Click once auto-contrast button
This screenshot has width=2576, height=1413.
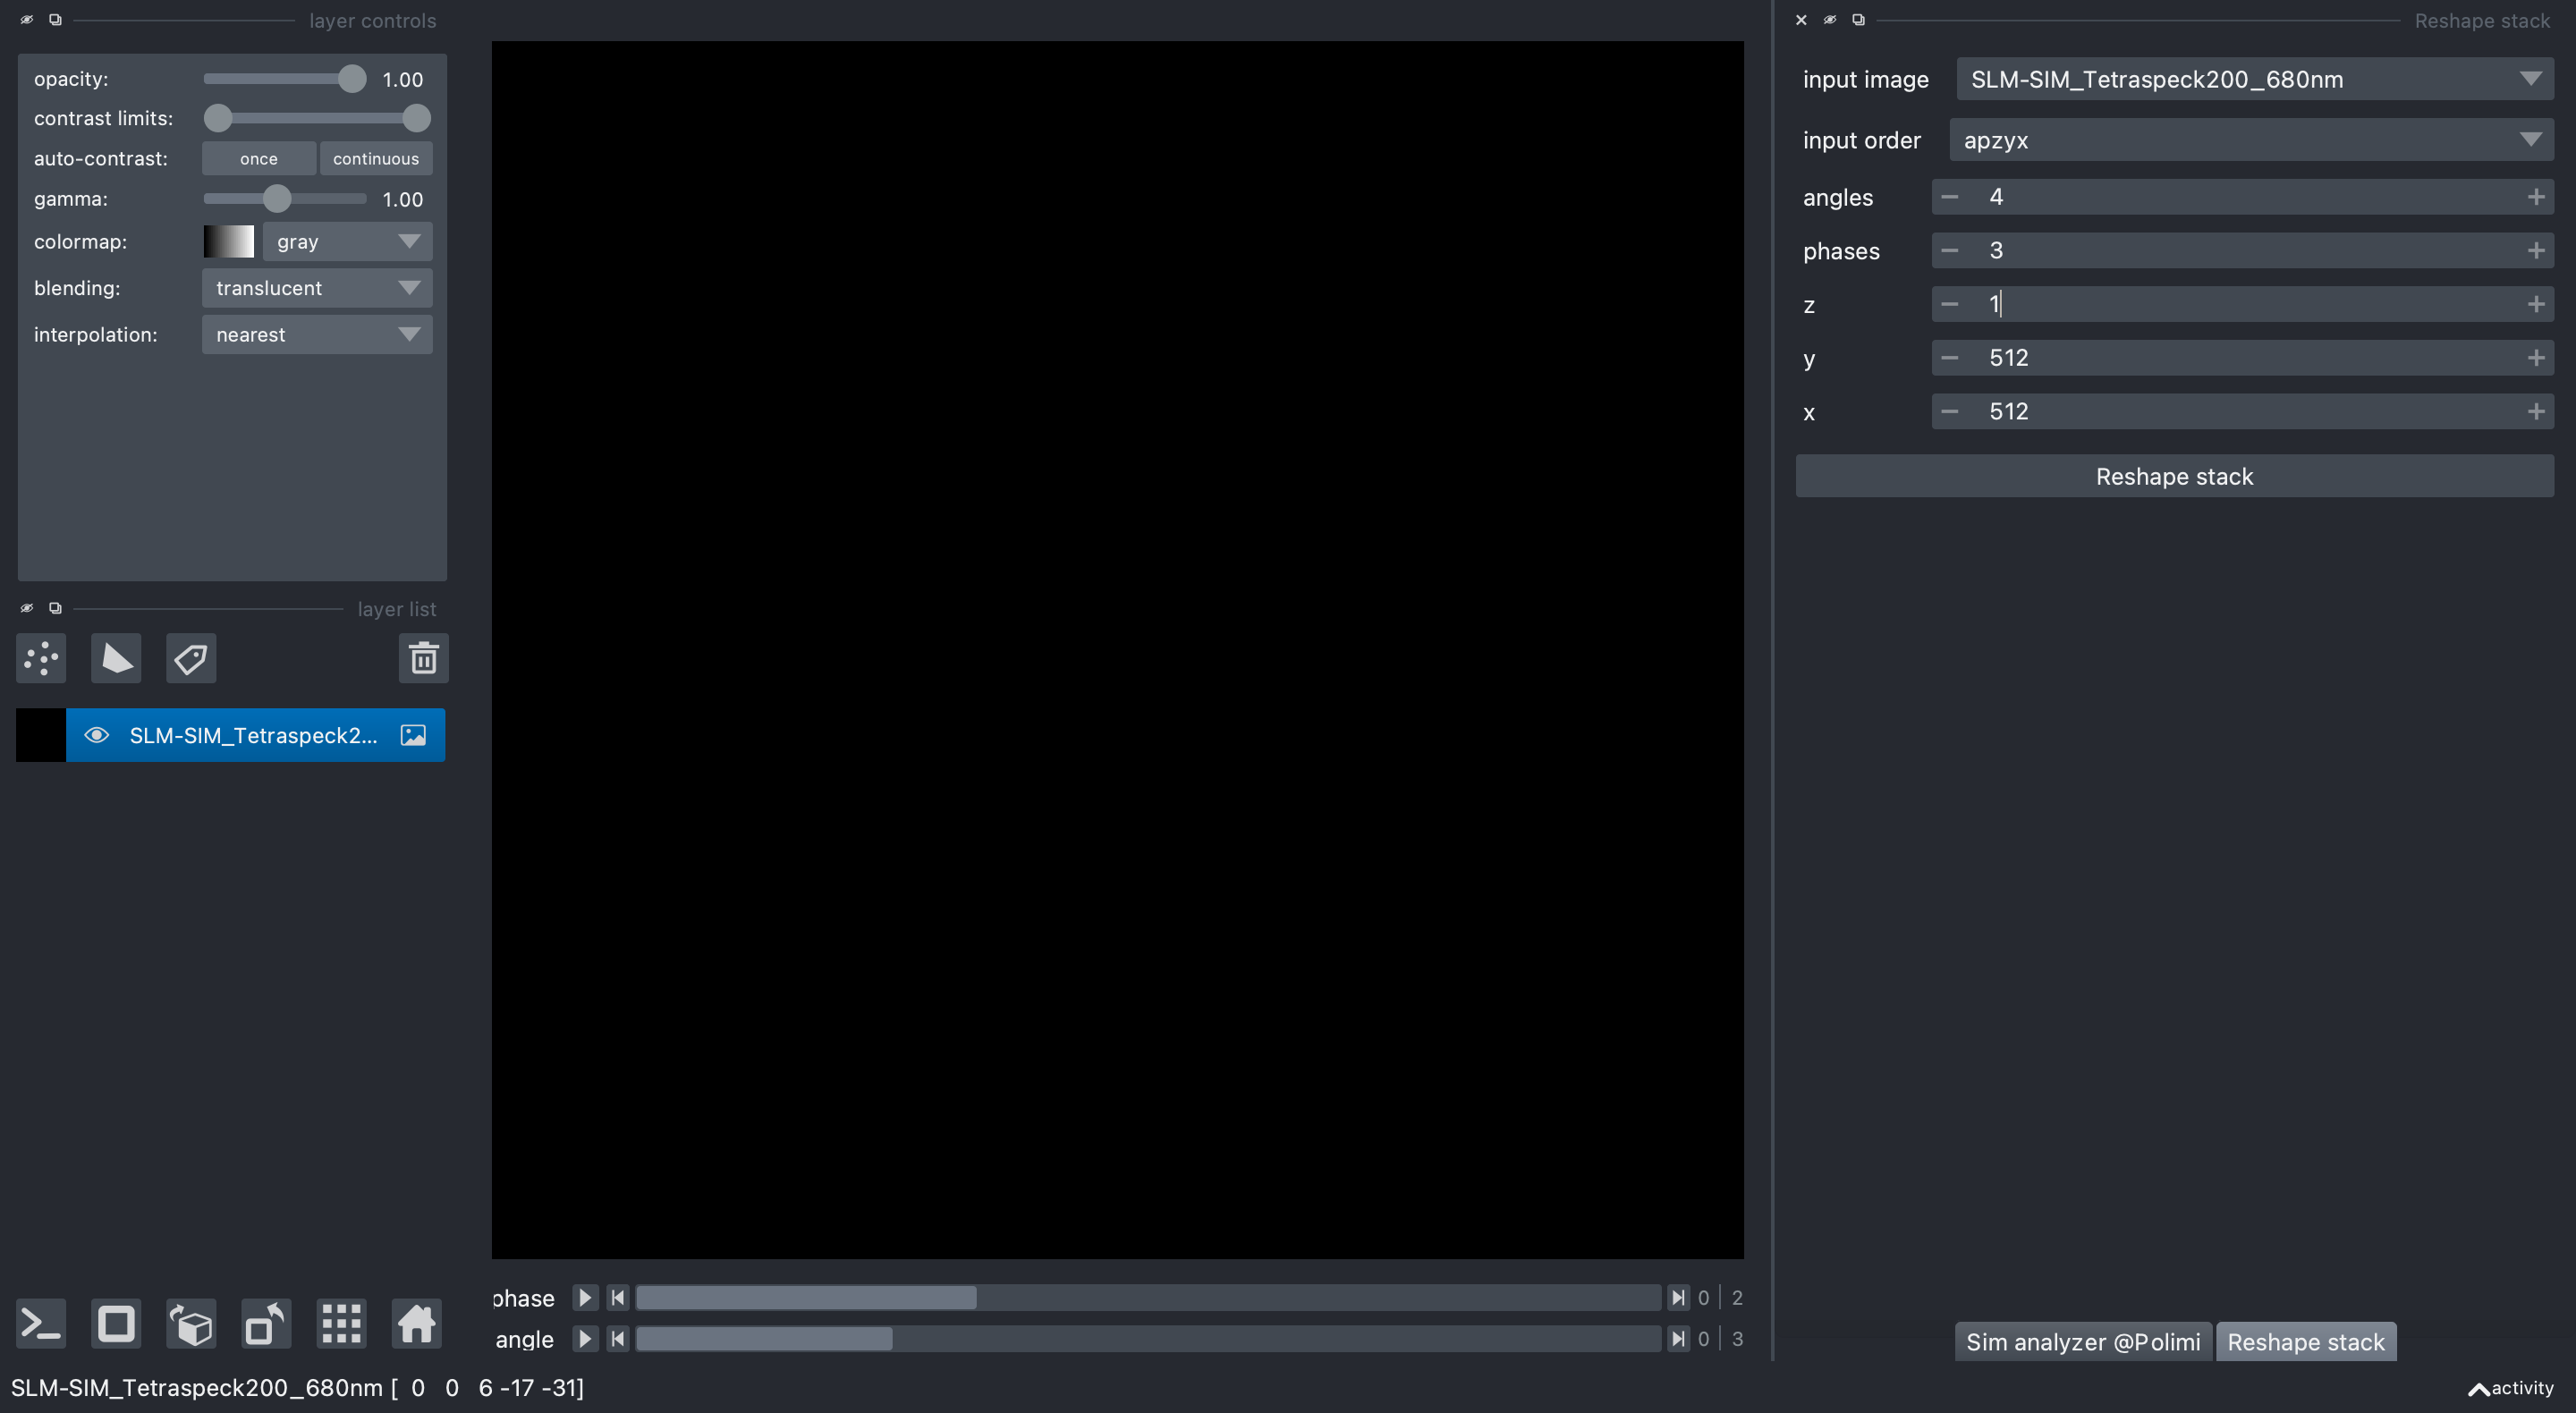[259, 158]
